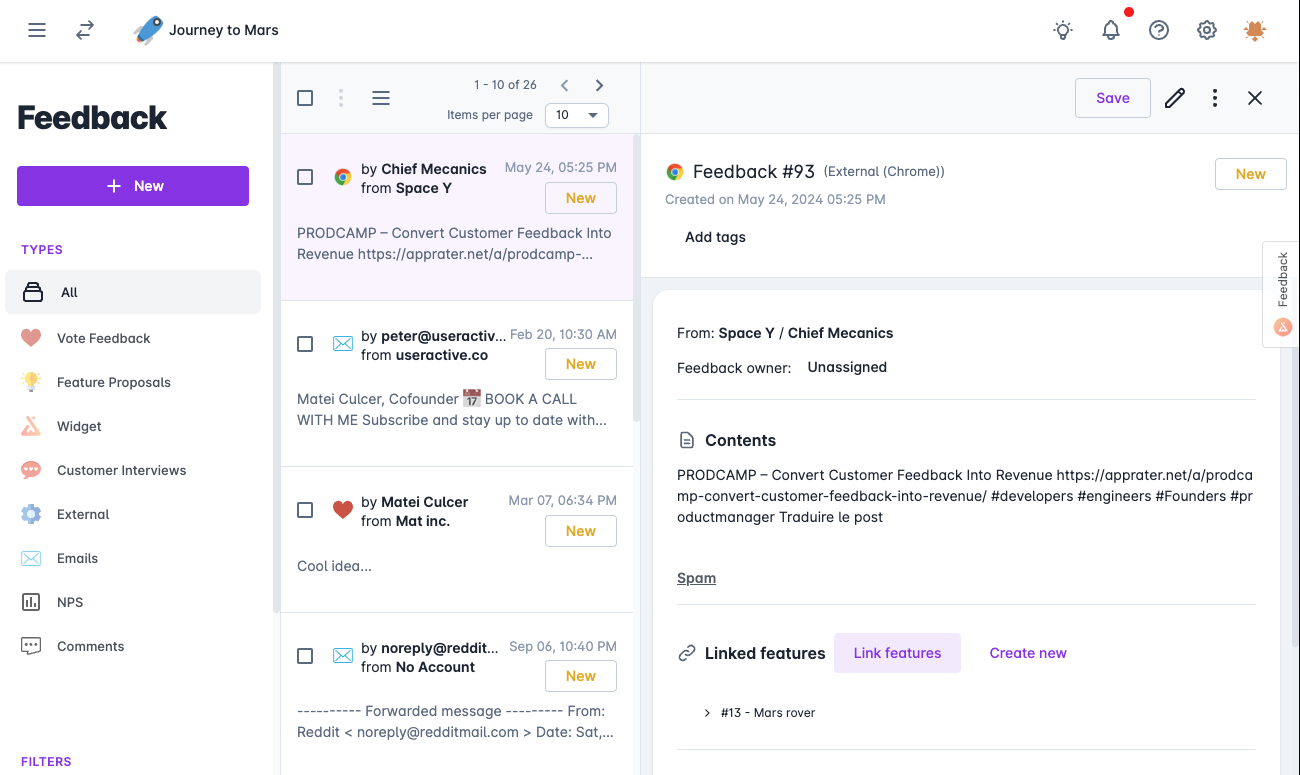Open the New status dropdown for Feedback #93

[1250, 174]
